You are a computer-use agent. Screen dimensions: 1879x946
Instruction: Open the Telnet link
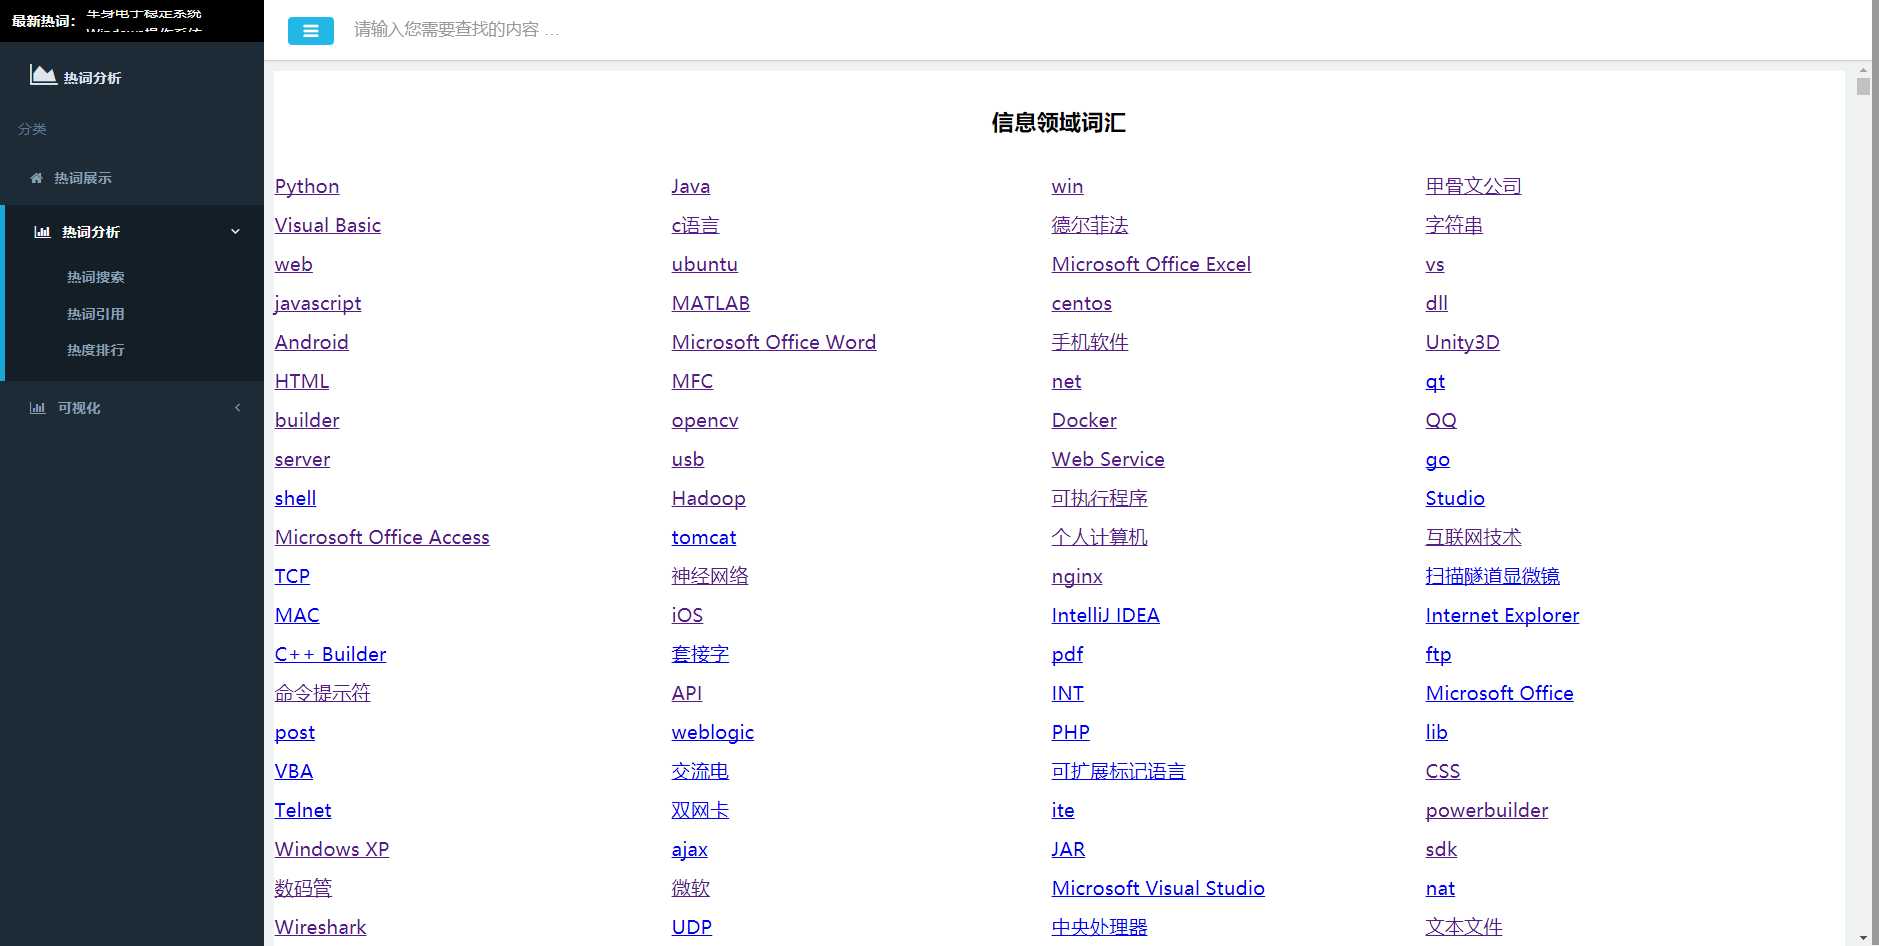[303, 810]
